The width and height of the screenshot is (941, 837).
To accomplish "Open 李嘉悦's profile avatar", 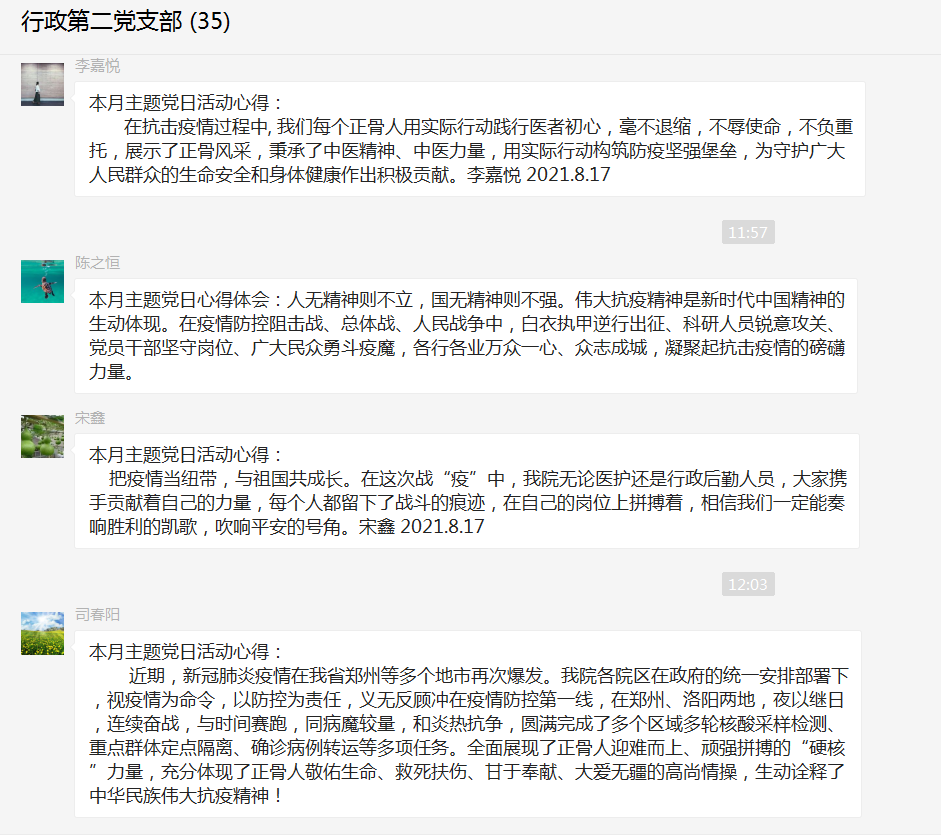I will pyautogui.click(x=42, y=85).
